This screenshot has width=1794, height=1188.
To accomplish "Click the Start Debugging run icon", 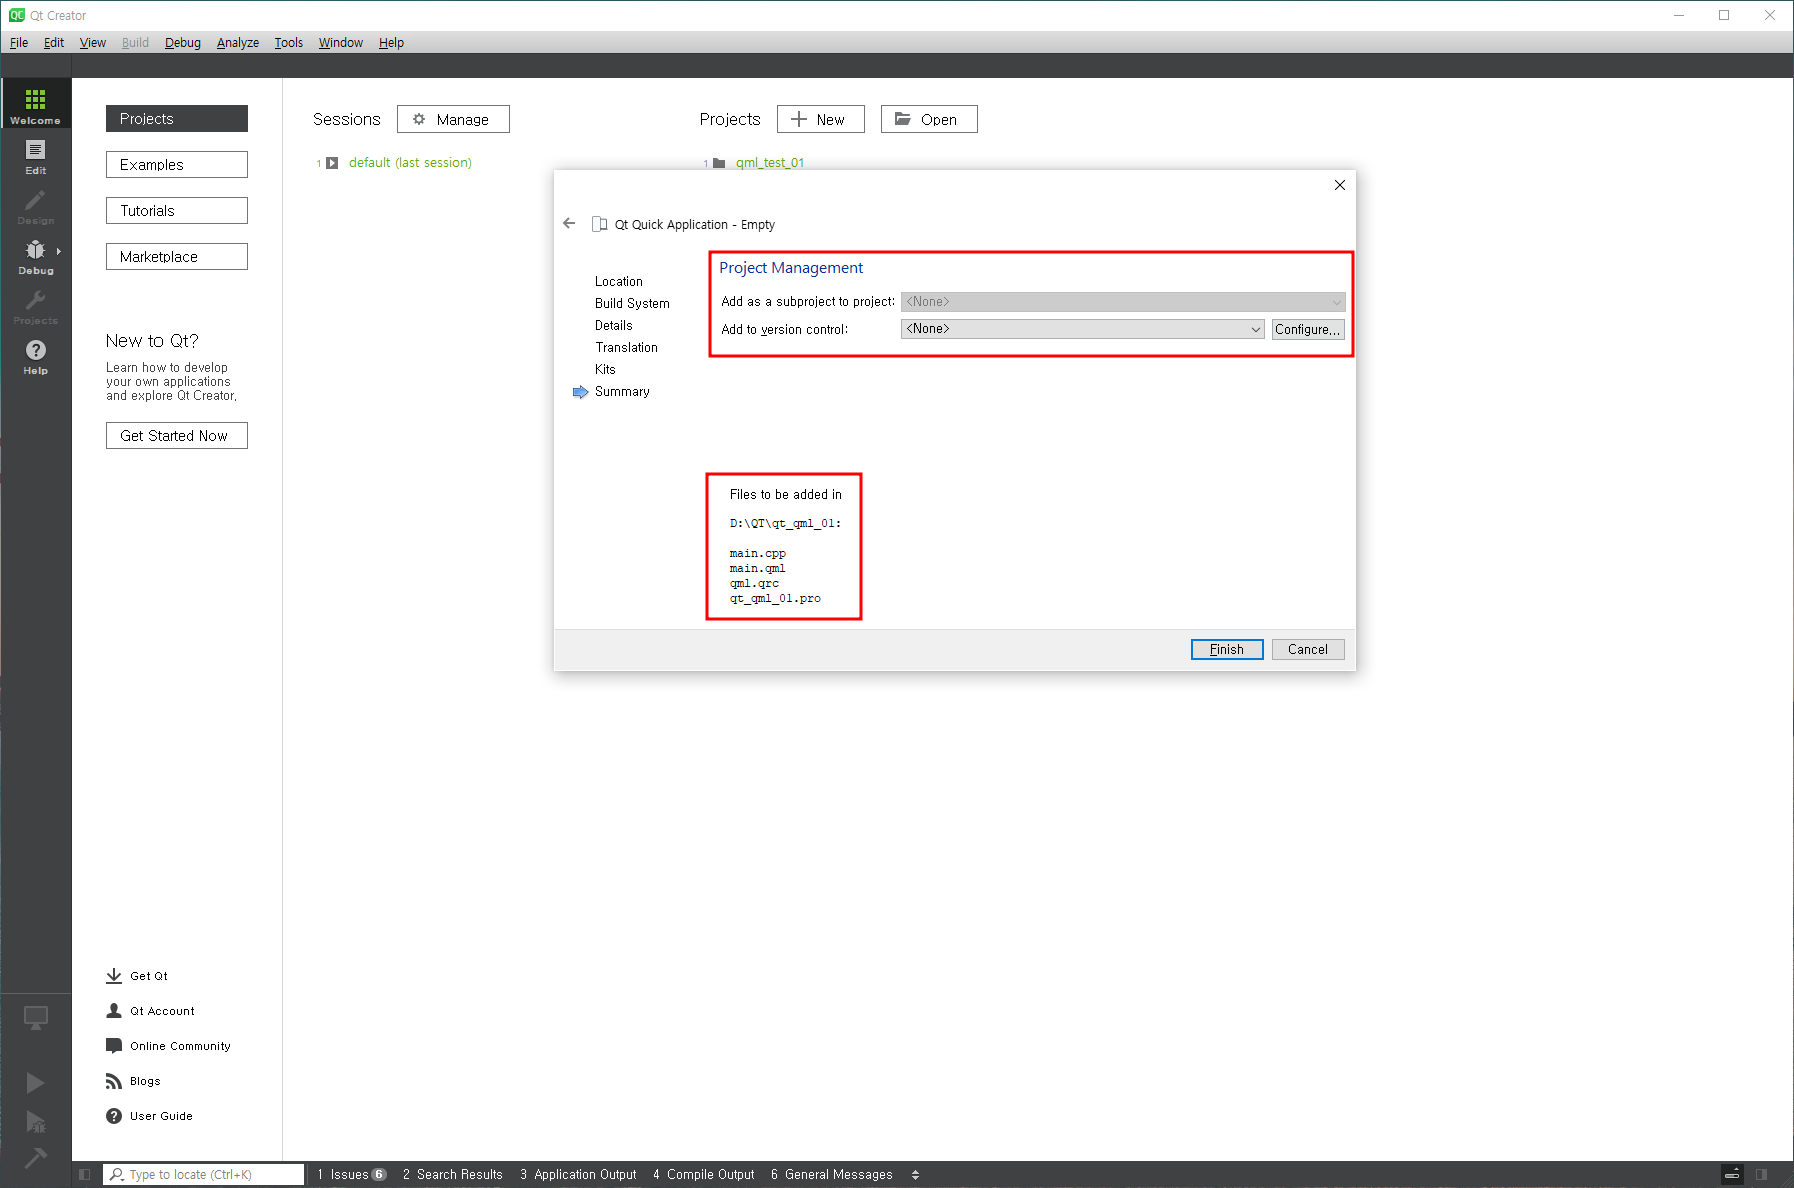I will 36,1121.
